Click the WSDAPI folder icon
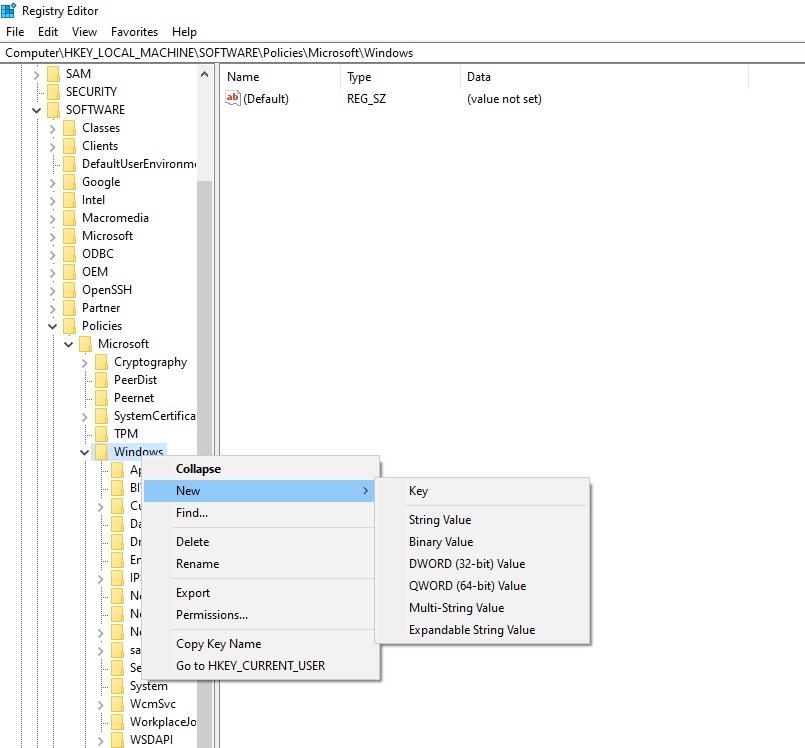Screen dimensions: 805x748 (118, 740)
